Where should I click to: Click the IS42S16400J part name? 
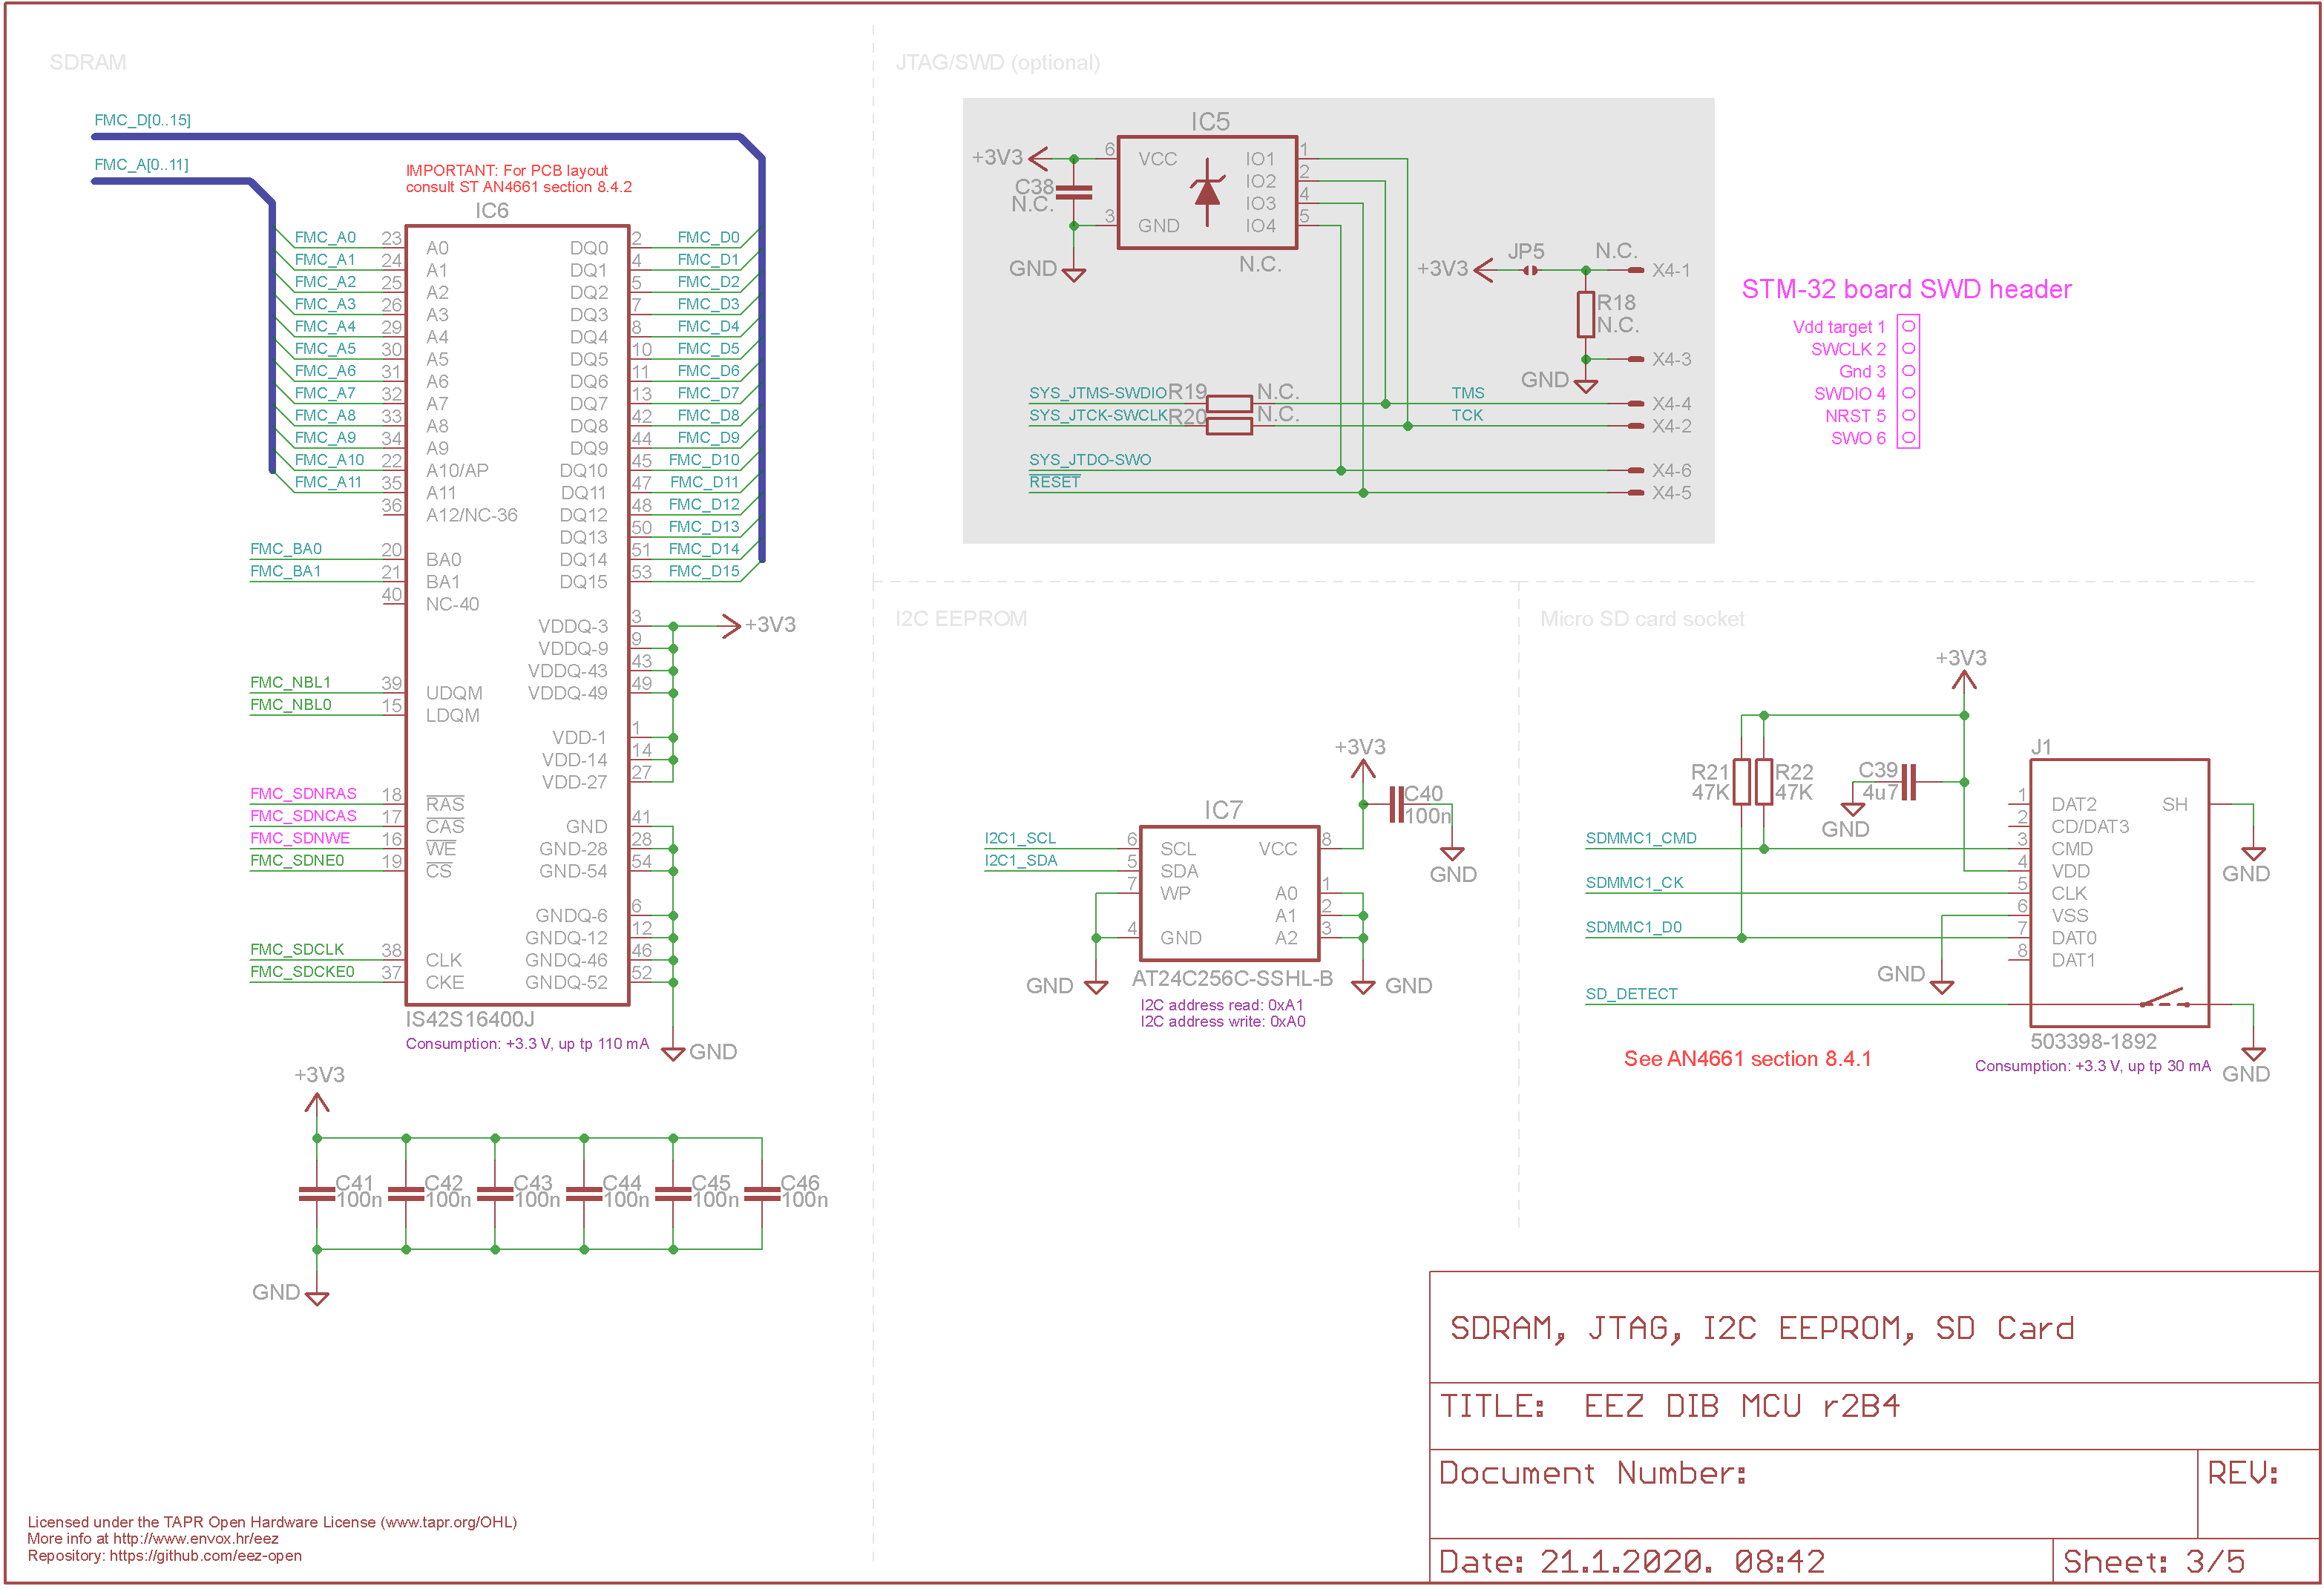pos(469,1019)
